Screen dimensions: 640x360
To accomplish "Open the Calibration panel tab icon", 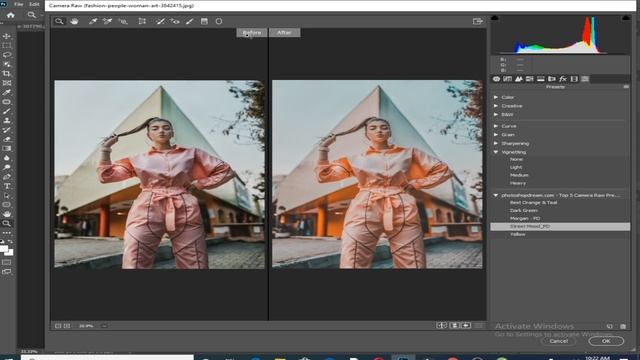I will [x=574, y=79].
